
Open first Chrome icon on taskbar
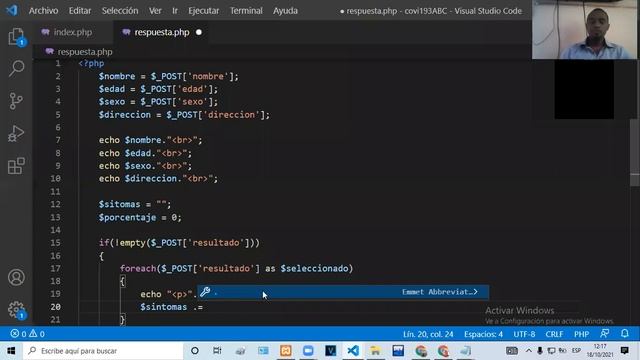click(420, 351)
